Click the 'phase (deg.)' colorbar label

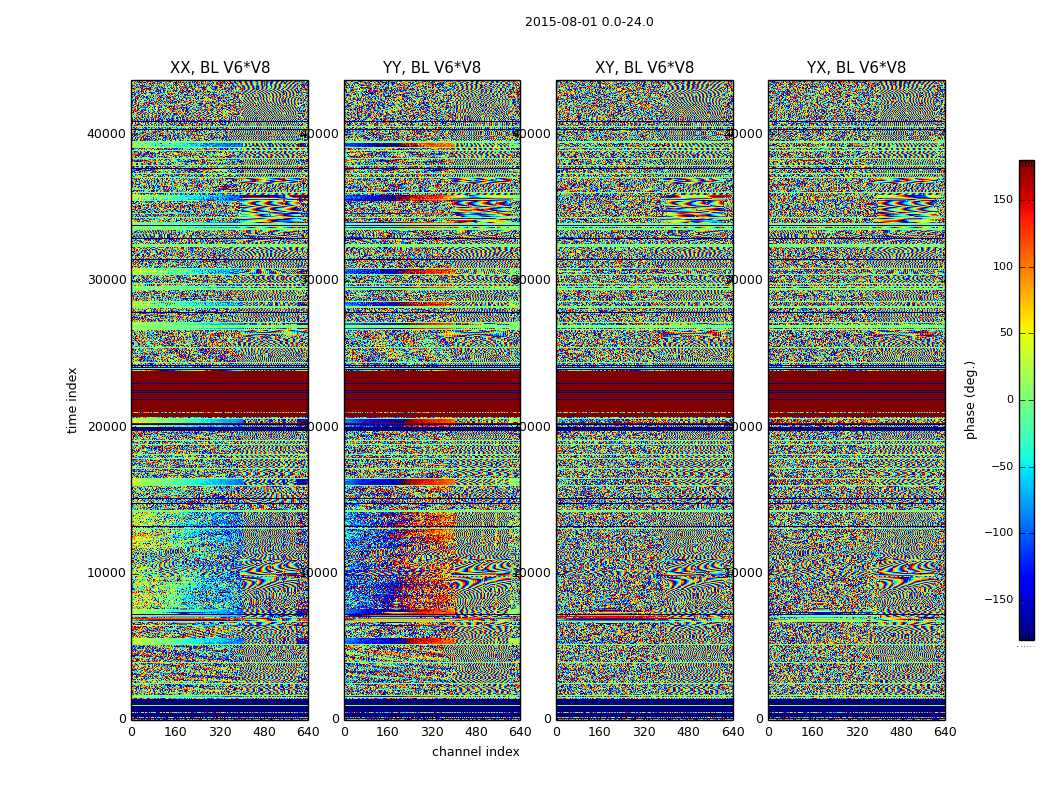click(970, 400)
